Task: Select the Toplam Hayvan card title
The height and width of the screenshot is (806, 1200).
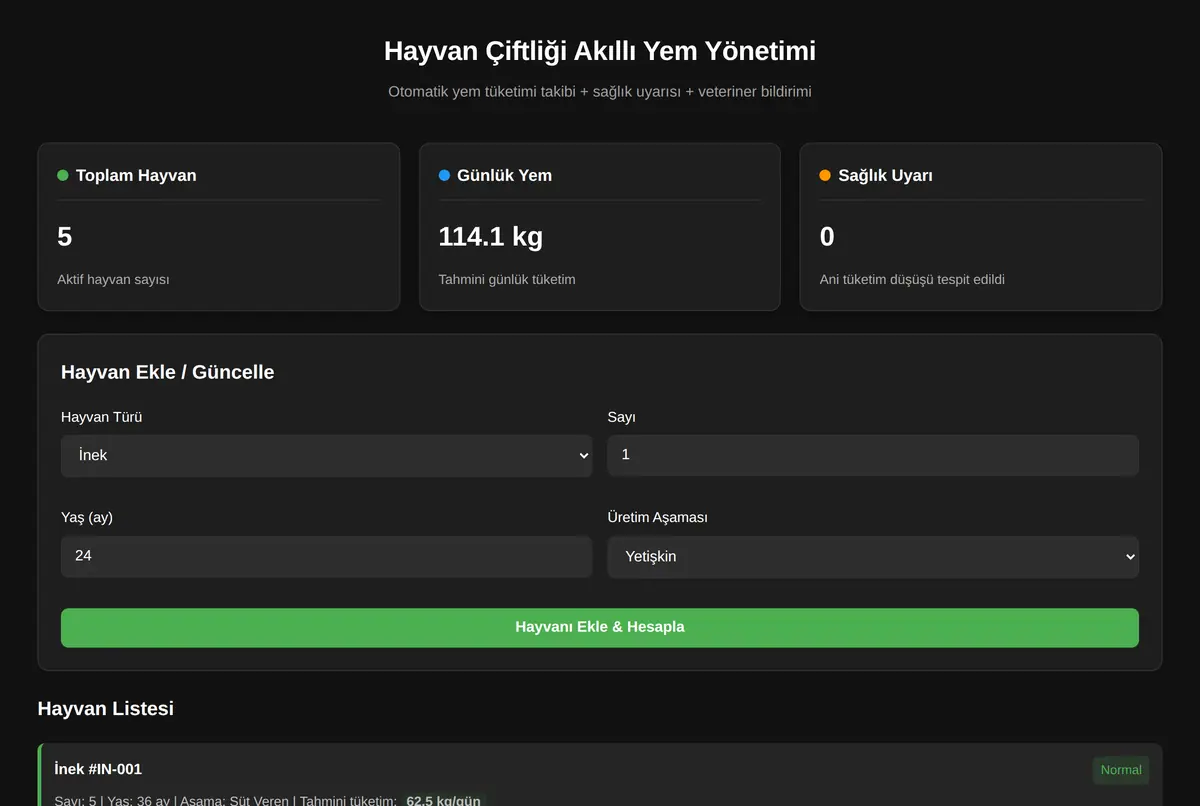Action: click(136, 175)
